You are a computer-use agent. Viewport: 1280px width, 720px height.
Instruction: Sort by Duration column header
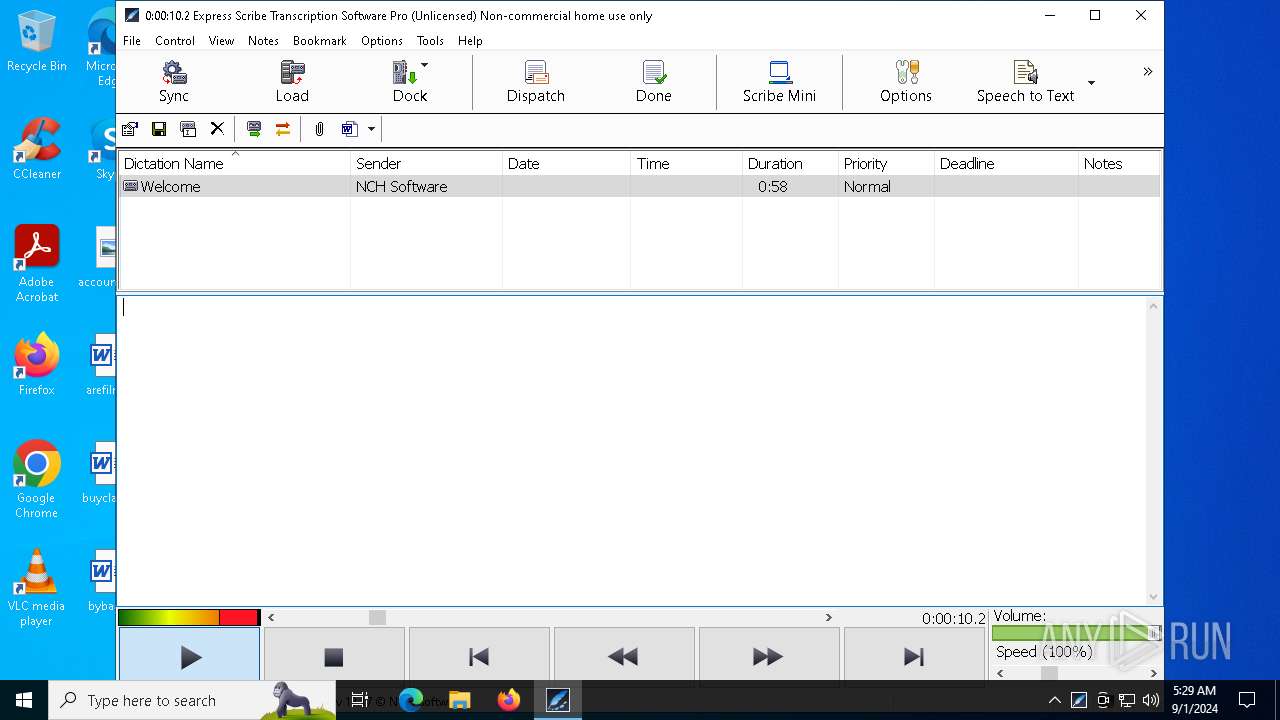click(790, 164)
